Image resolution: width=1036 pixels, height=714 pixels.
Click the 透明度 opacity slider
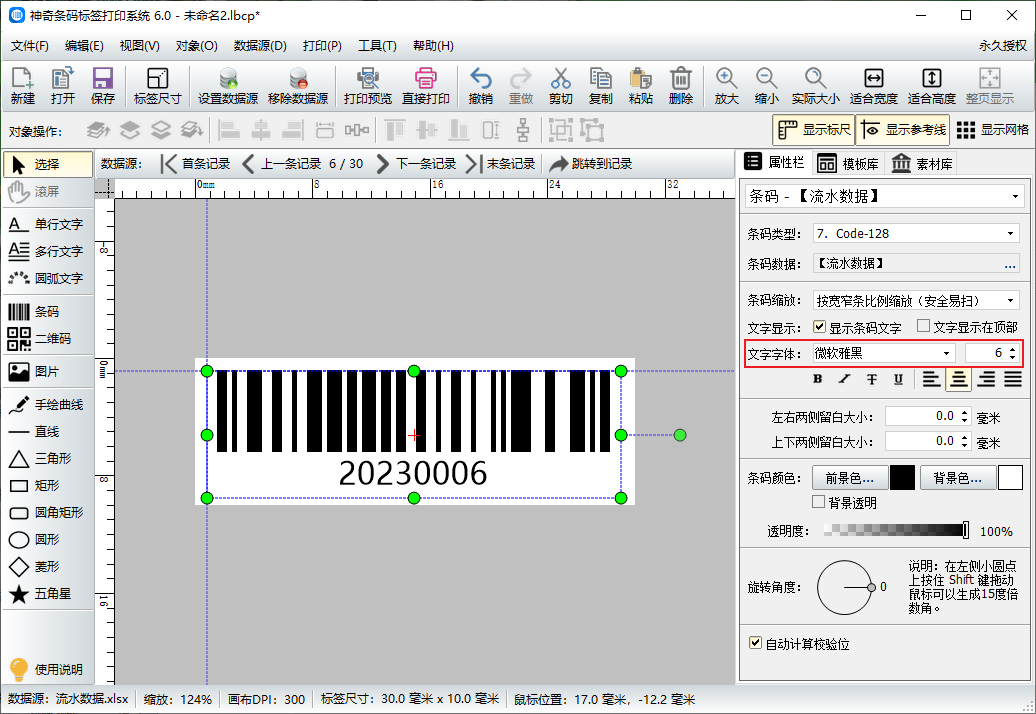coord(897,530)
